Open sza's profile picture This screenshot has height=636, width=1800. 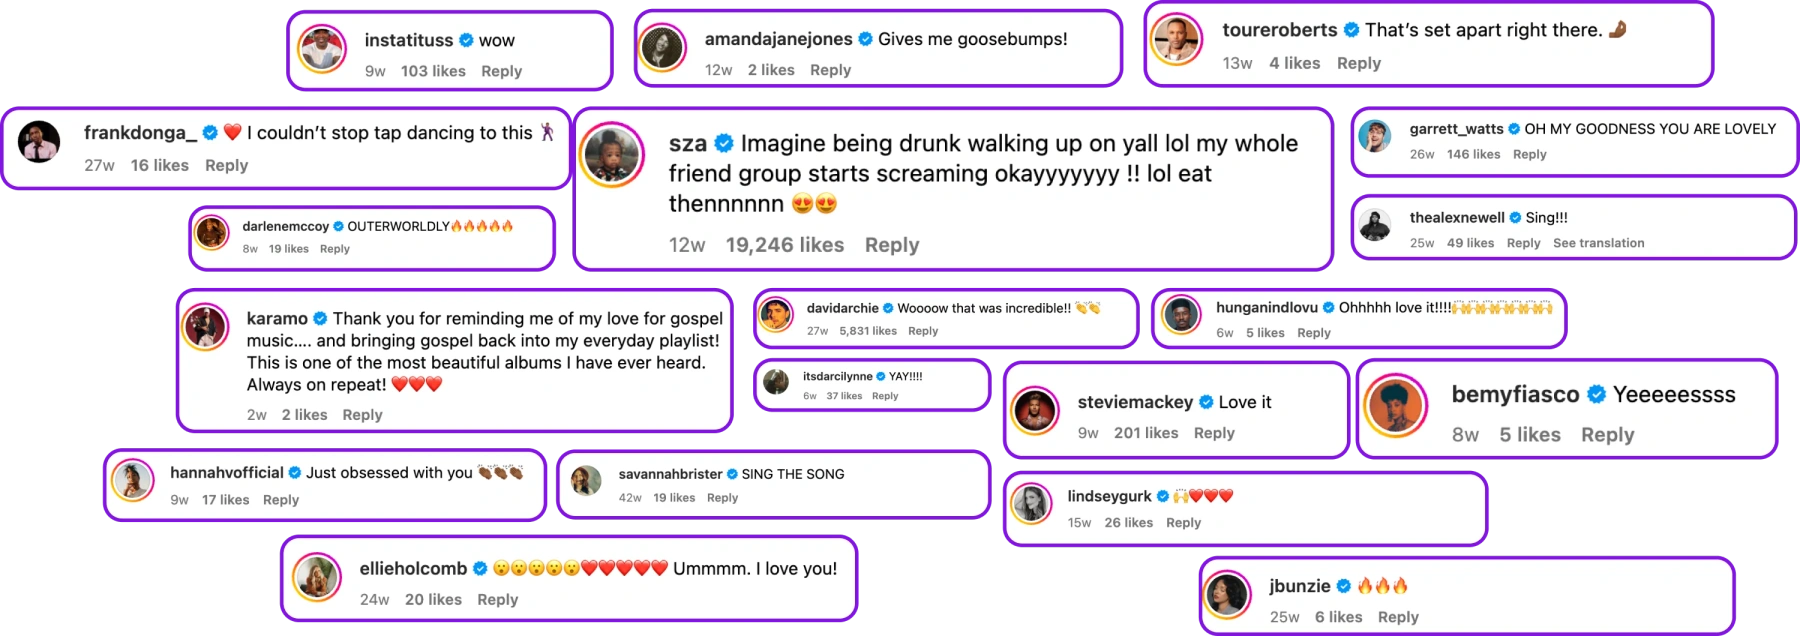tap(612, 155)
